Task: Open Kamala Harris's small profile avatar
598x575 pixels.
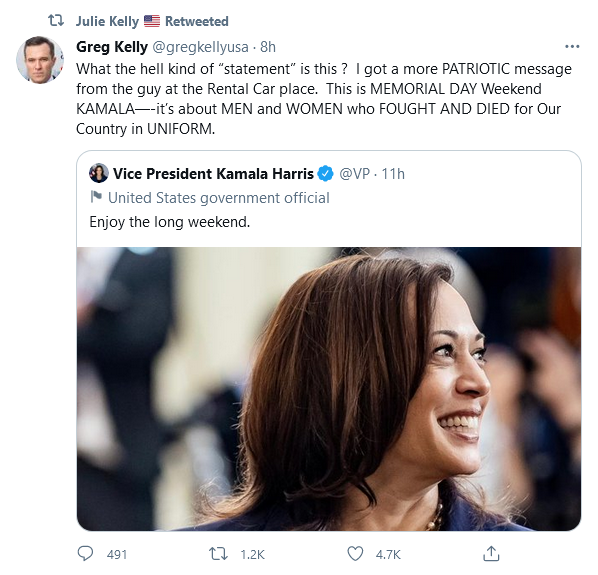Action: (x=99, y=173)
